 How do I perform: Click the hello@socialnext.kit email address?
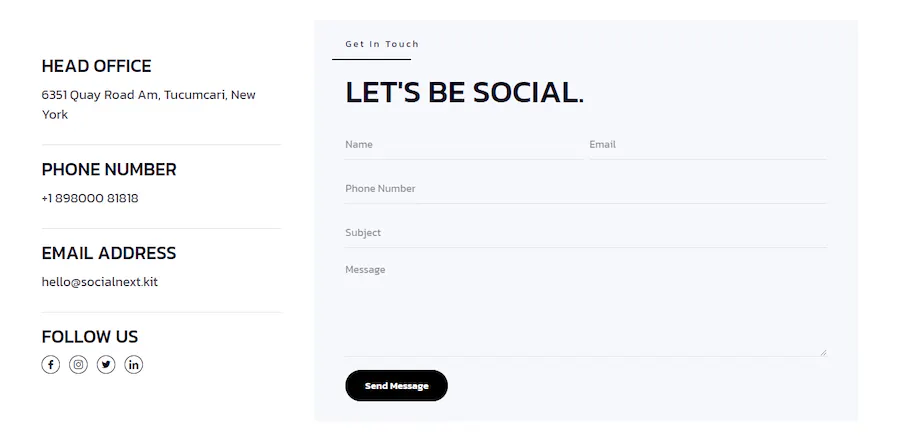[100, 282]
